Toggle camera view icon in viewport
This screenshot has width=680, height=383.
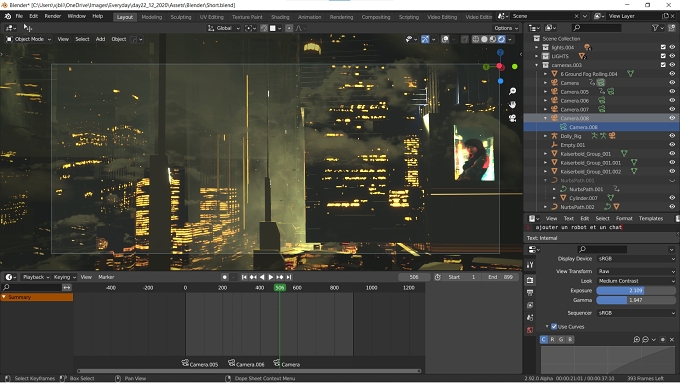(x=512, y=118)
